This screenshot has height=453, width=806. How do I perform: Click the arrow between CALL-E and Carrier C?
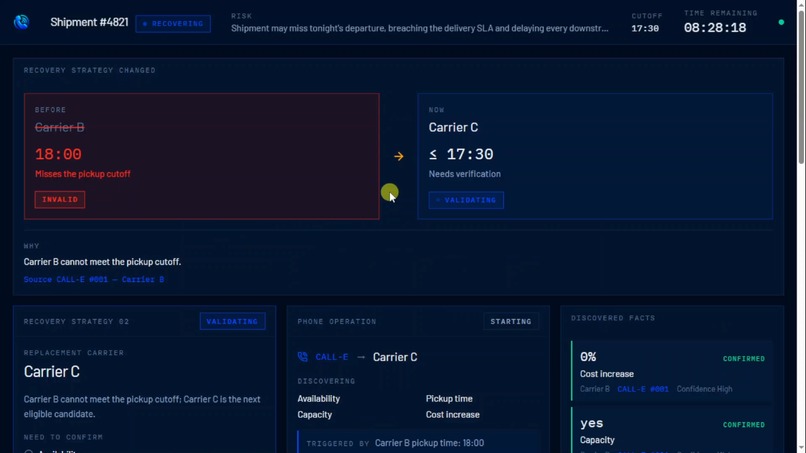point(361,357)
